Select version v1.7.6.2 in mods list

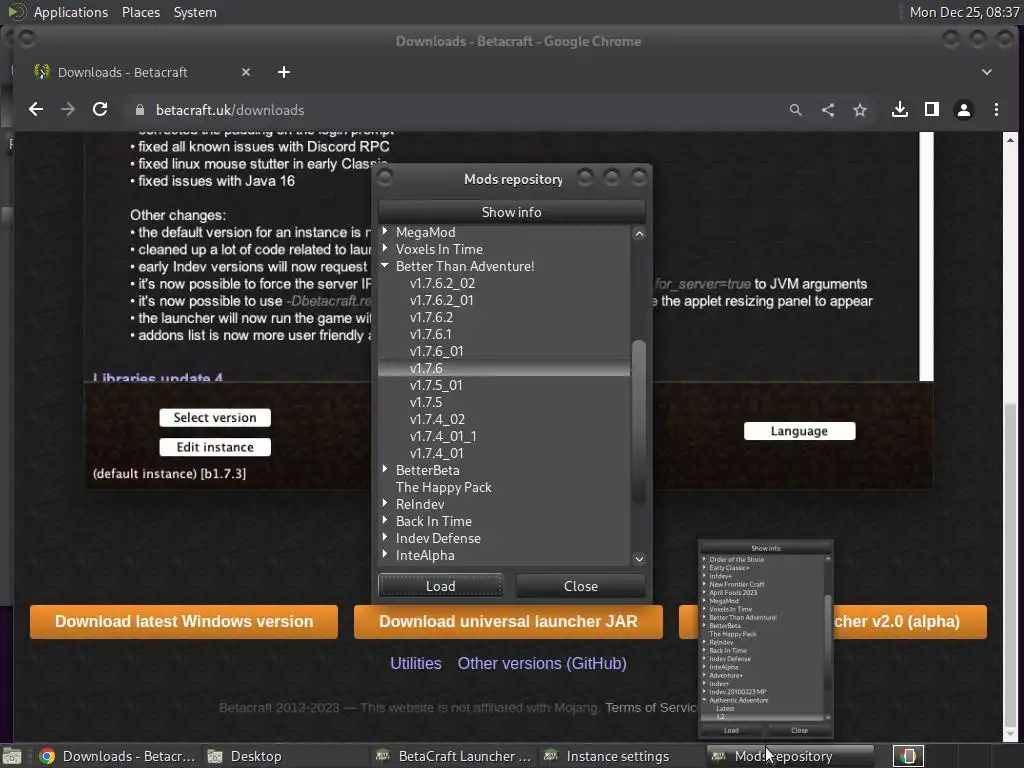click(431, 317)
